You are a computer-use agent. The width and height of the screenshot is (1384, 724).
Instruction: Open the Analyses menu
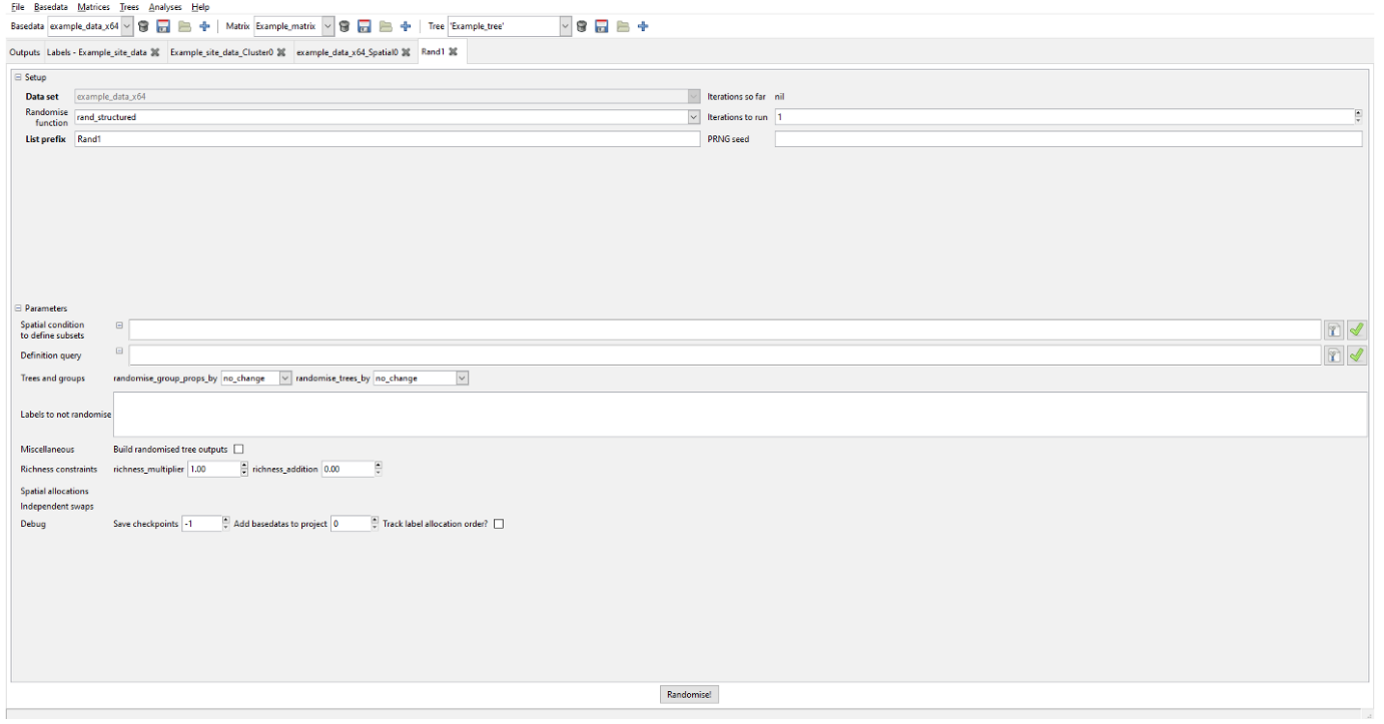pos(165,7)
